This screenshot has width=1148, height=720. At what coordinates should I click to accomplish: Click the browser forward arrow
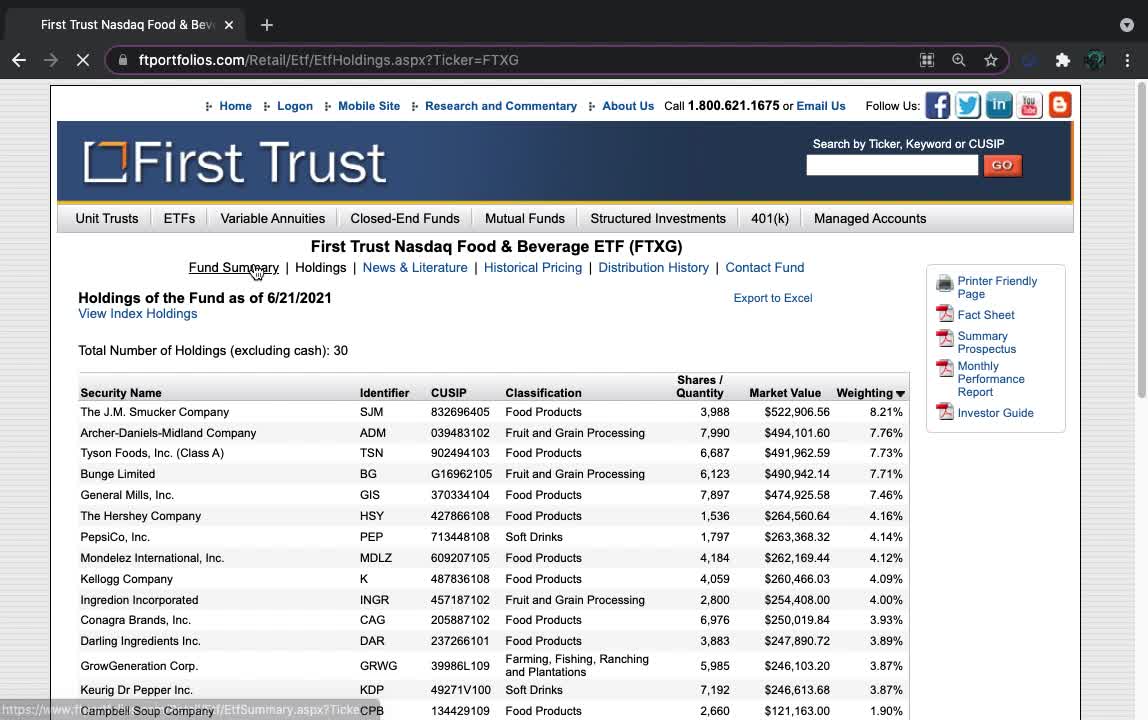pyautogui.click(x=51, y=60)
